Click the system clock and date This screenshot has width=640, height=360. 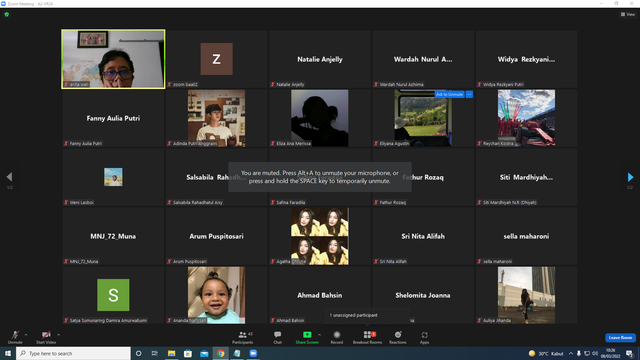[611, 353]
